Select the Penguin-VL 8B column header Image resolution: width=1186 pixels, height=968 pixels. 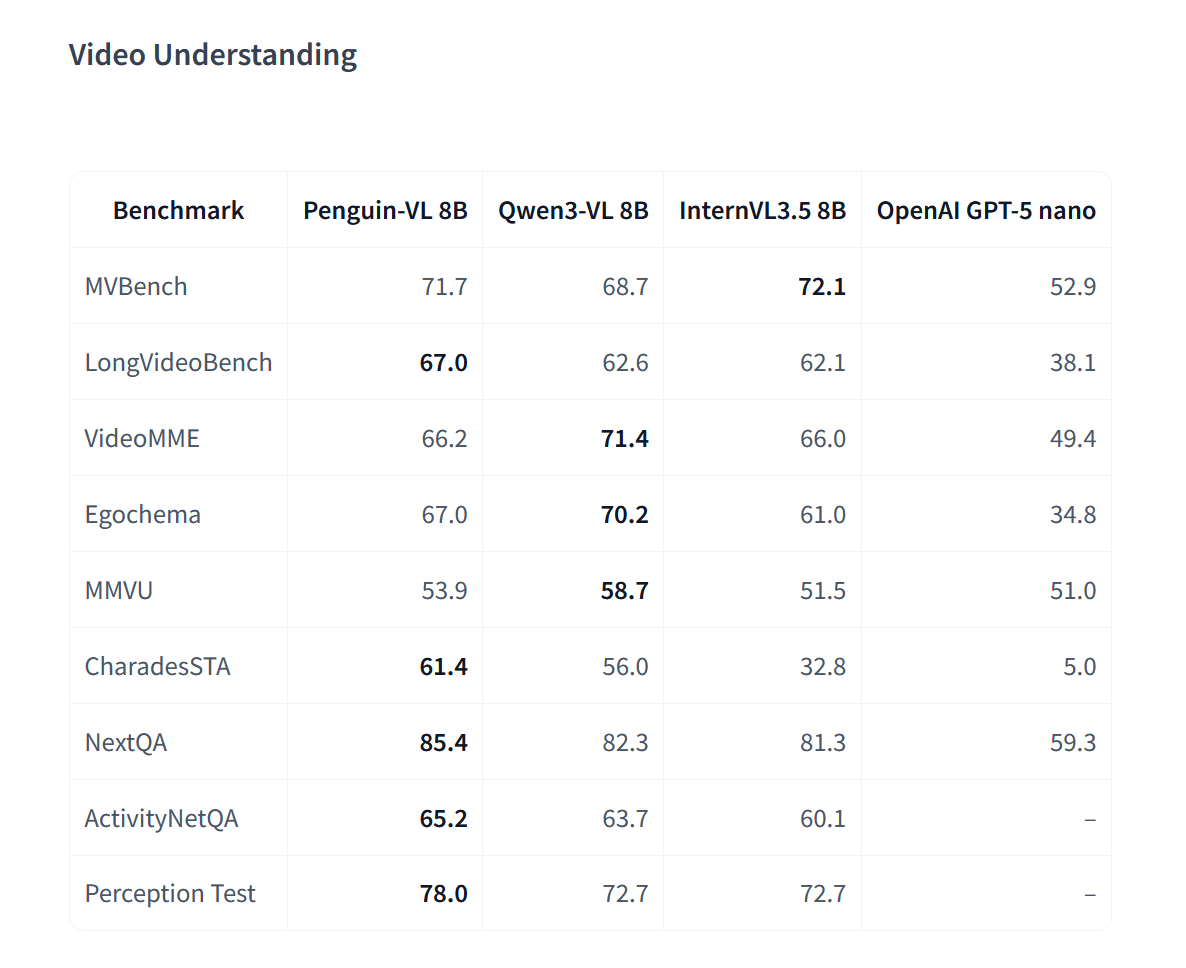point(385,211)
